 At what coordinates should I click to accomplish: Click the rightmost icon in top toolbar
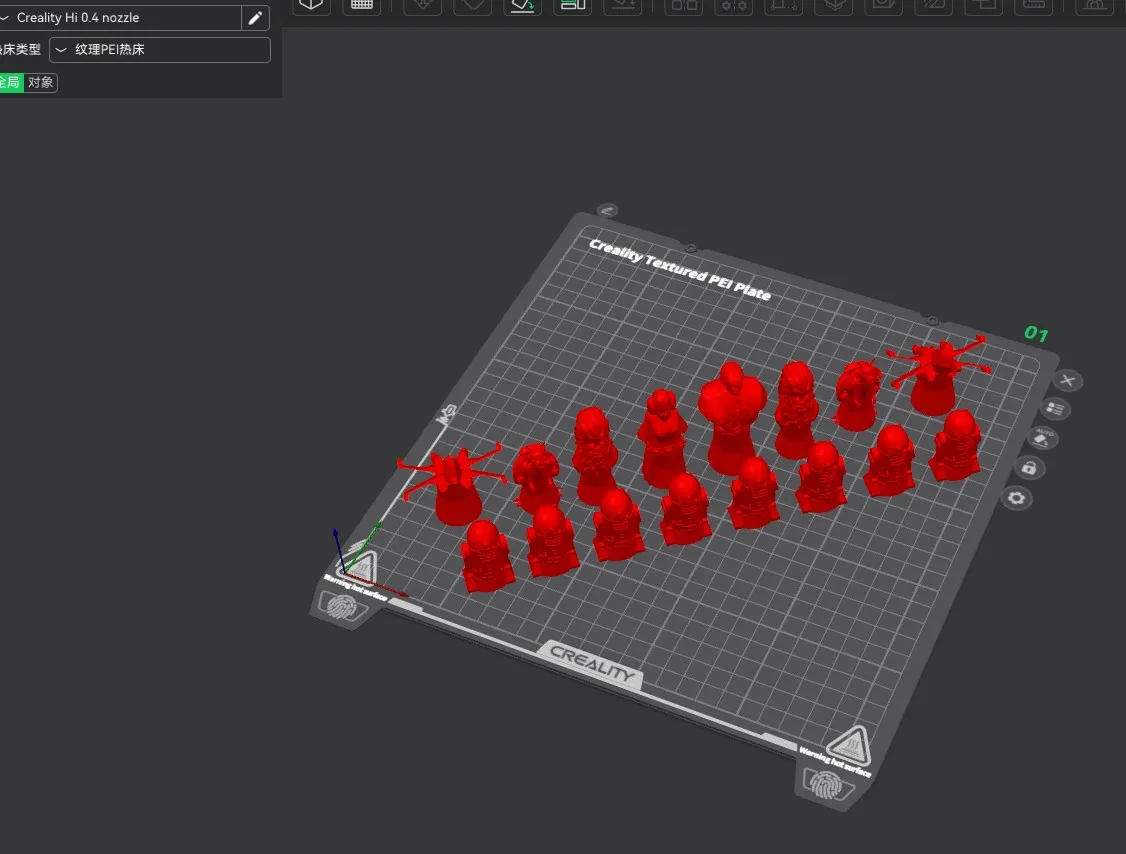[x=1094, y=5]
